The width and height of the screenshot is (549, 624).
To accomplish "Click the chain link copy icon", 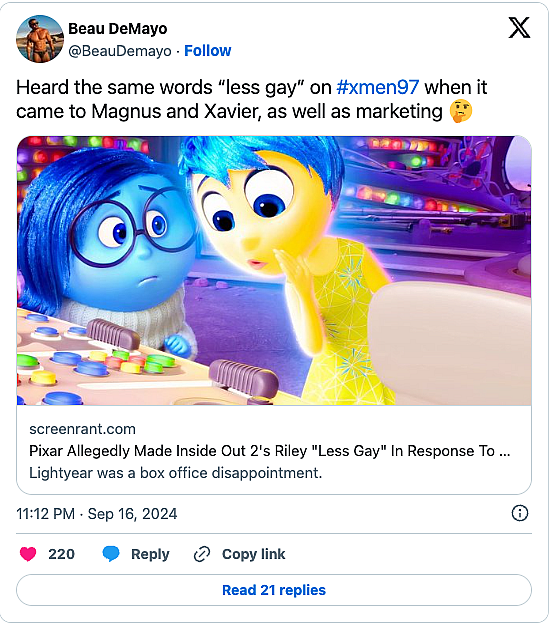I will coord(202,554).
